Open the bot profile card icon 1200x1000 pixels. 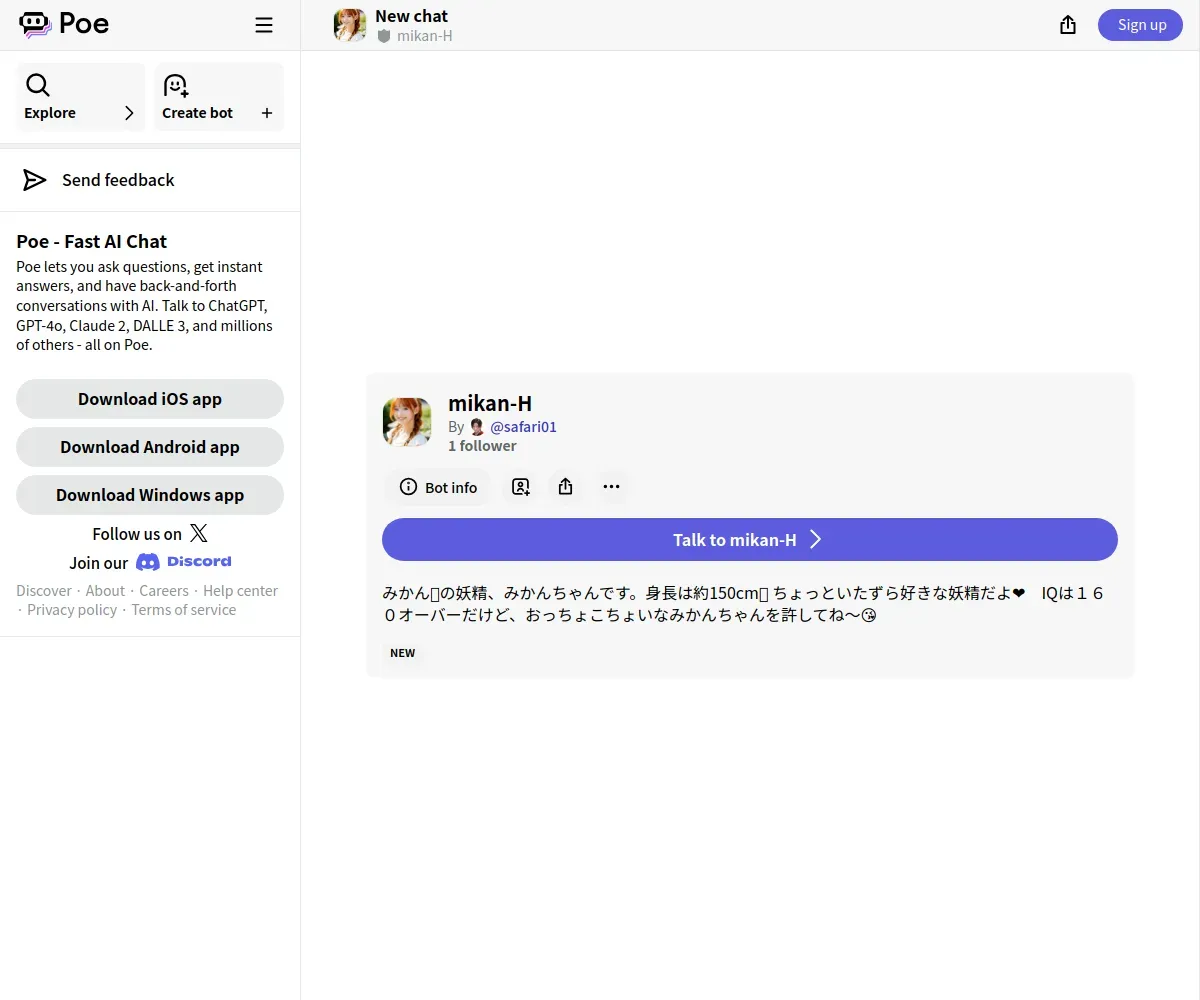click(520, 487)
